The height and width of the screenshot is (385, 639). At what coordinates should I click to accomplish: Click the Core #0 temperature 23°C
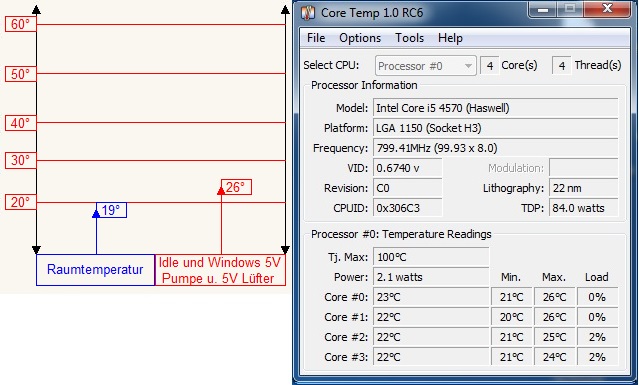coord(431,297)
